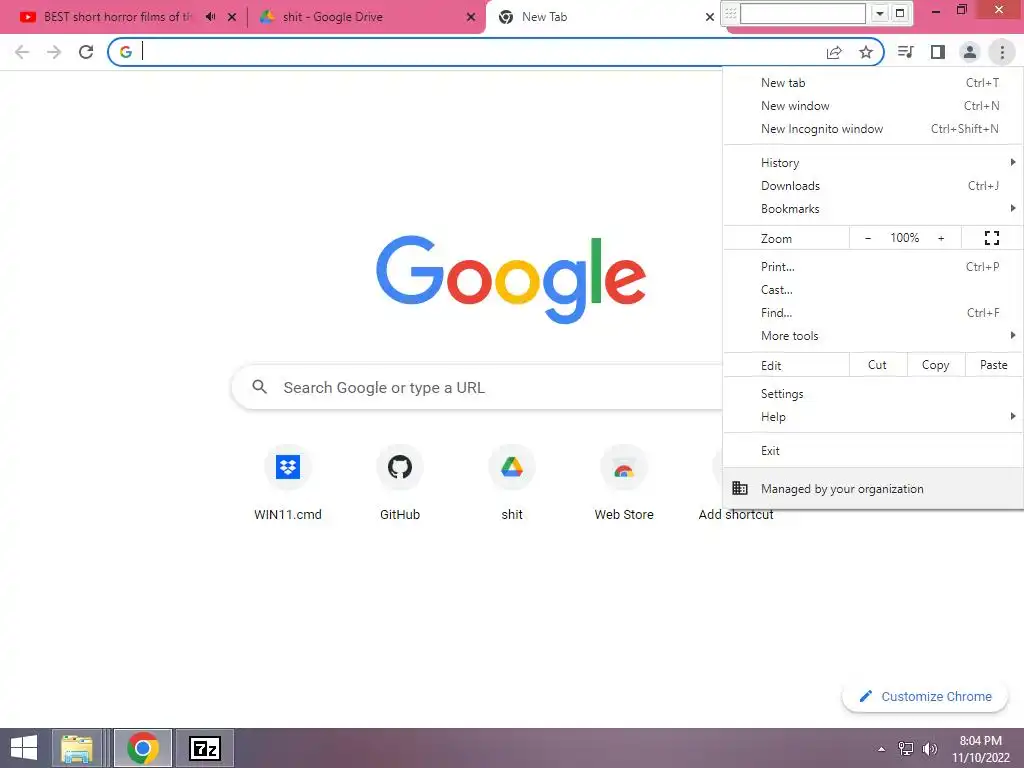Expand the History submenu
Screen dimensions: 1024x768
pyautogui.click(x=873, y=163)
